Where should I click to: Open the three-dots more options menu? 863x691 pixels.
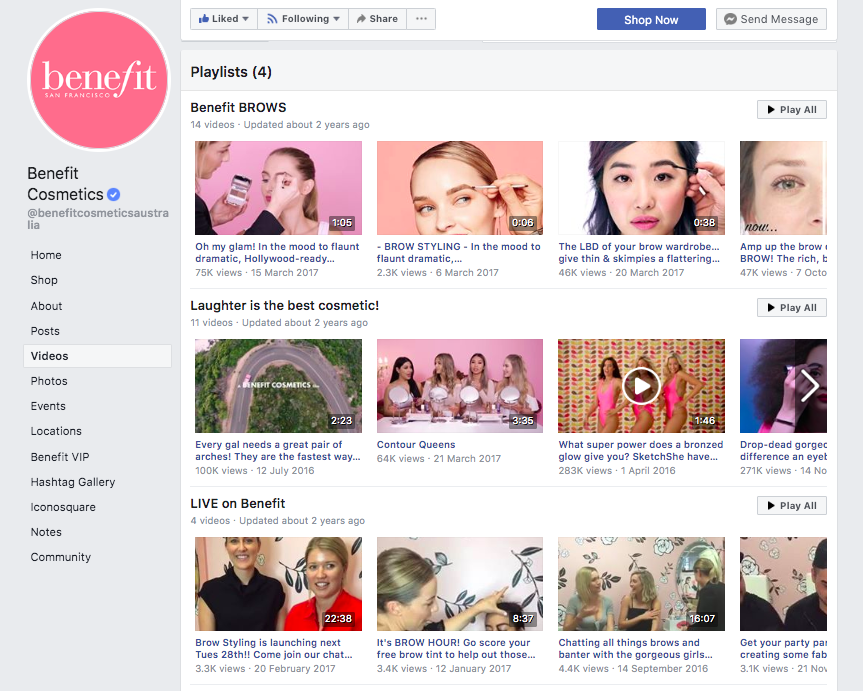421,19
